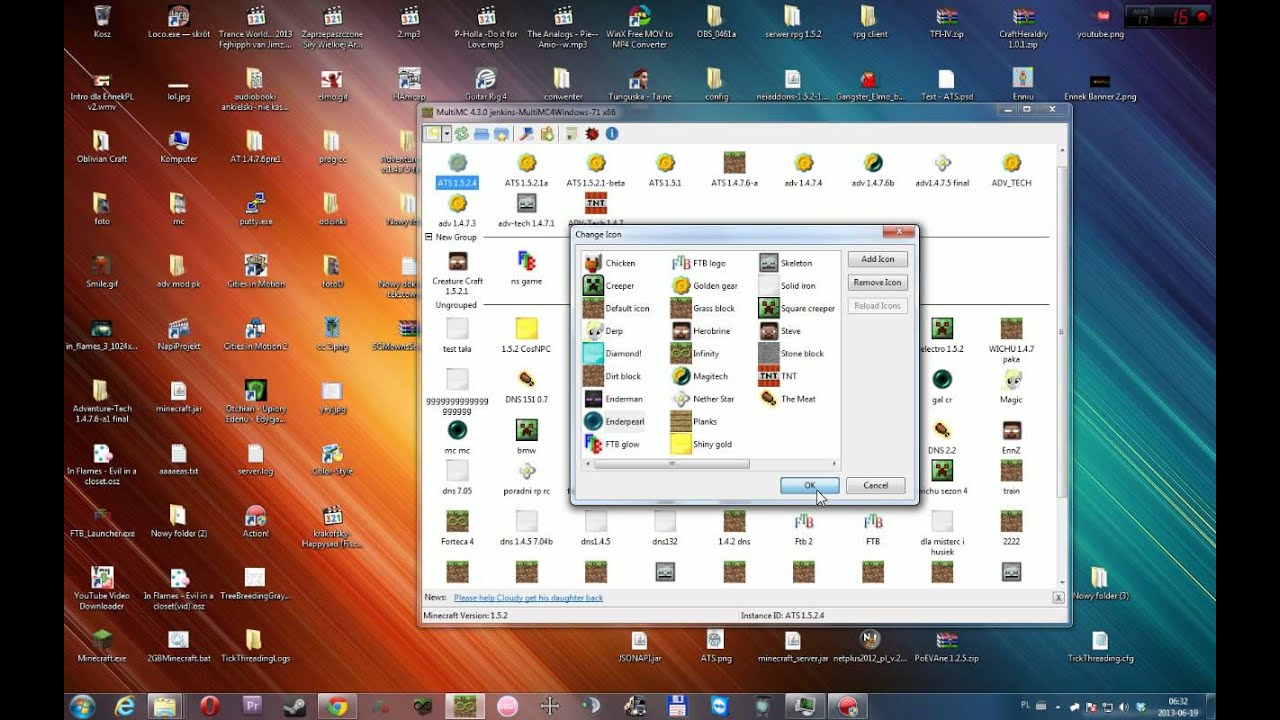The image size is (1280, 720).
Task: Click the Add Icon button
Action: 878,259
